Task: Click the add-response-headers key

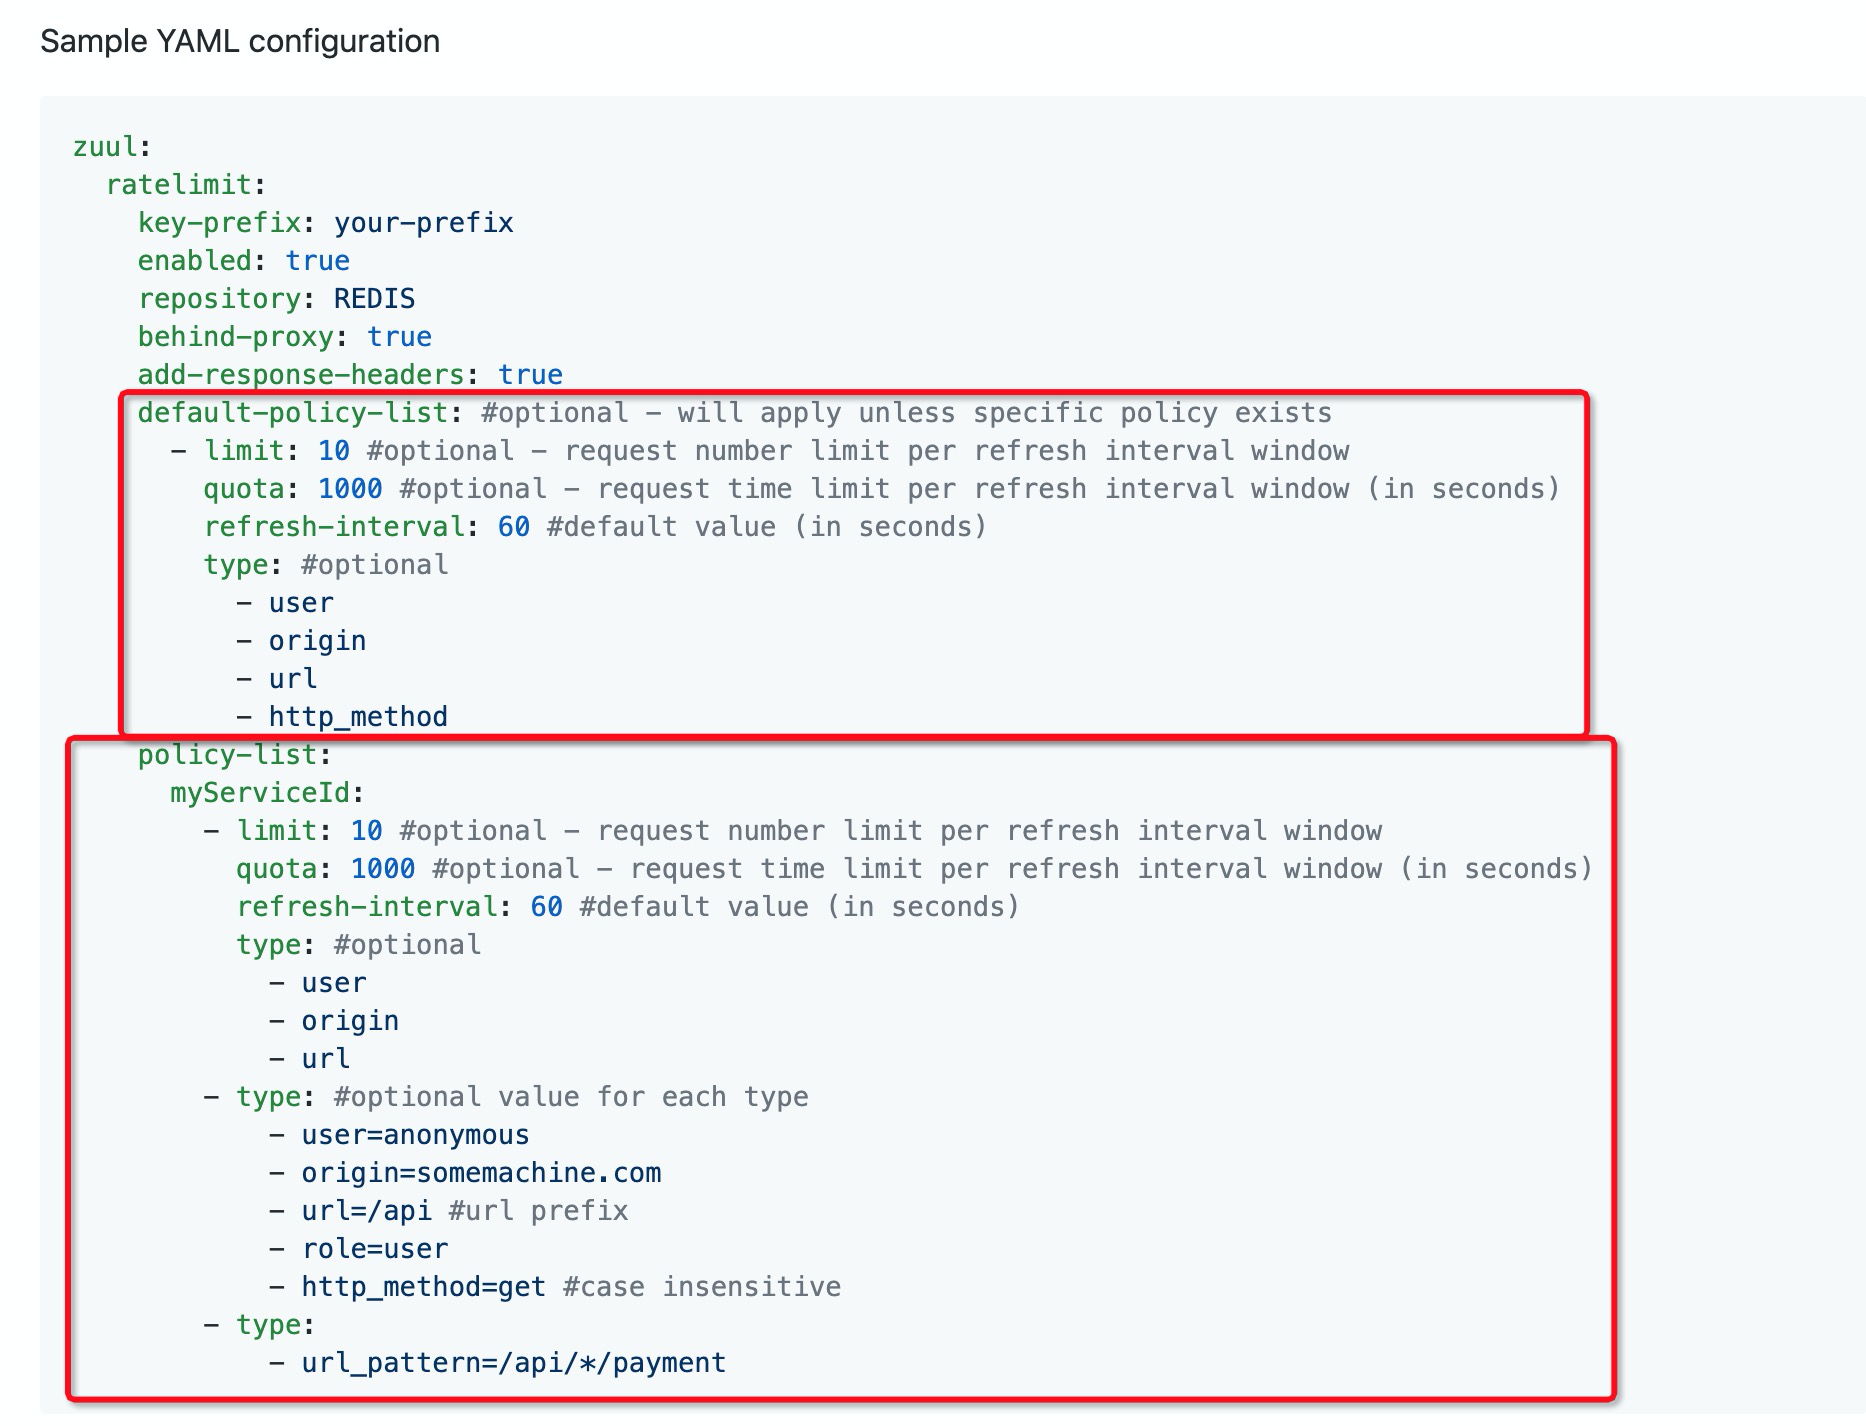Action: 300,375
